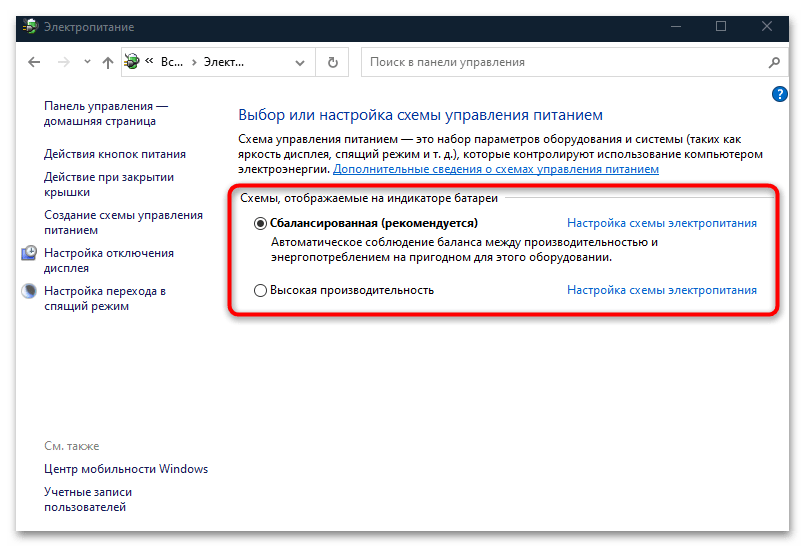
Task: Refresh the Control Panel page
Action: click(333, 62)
